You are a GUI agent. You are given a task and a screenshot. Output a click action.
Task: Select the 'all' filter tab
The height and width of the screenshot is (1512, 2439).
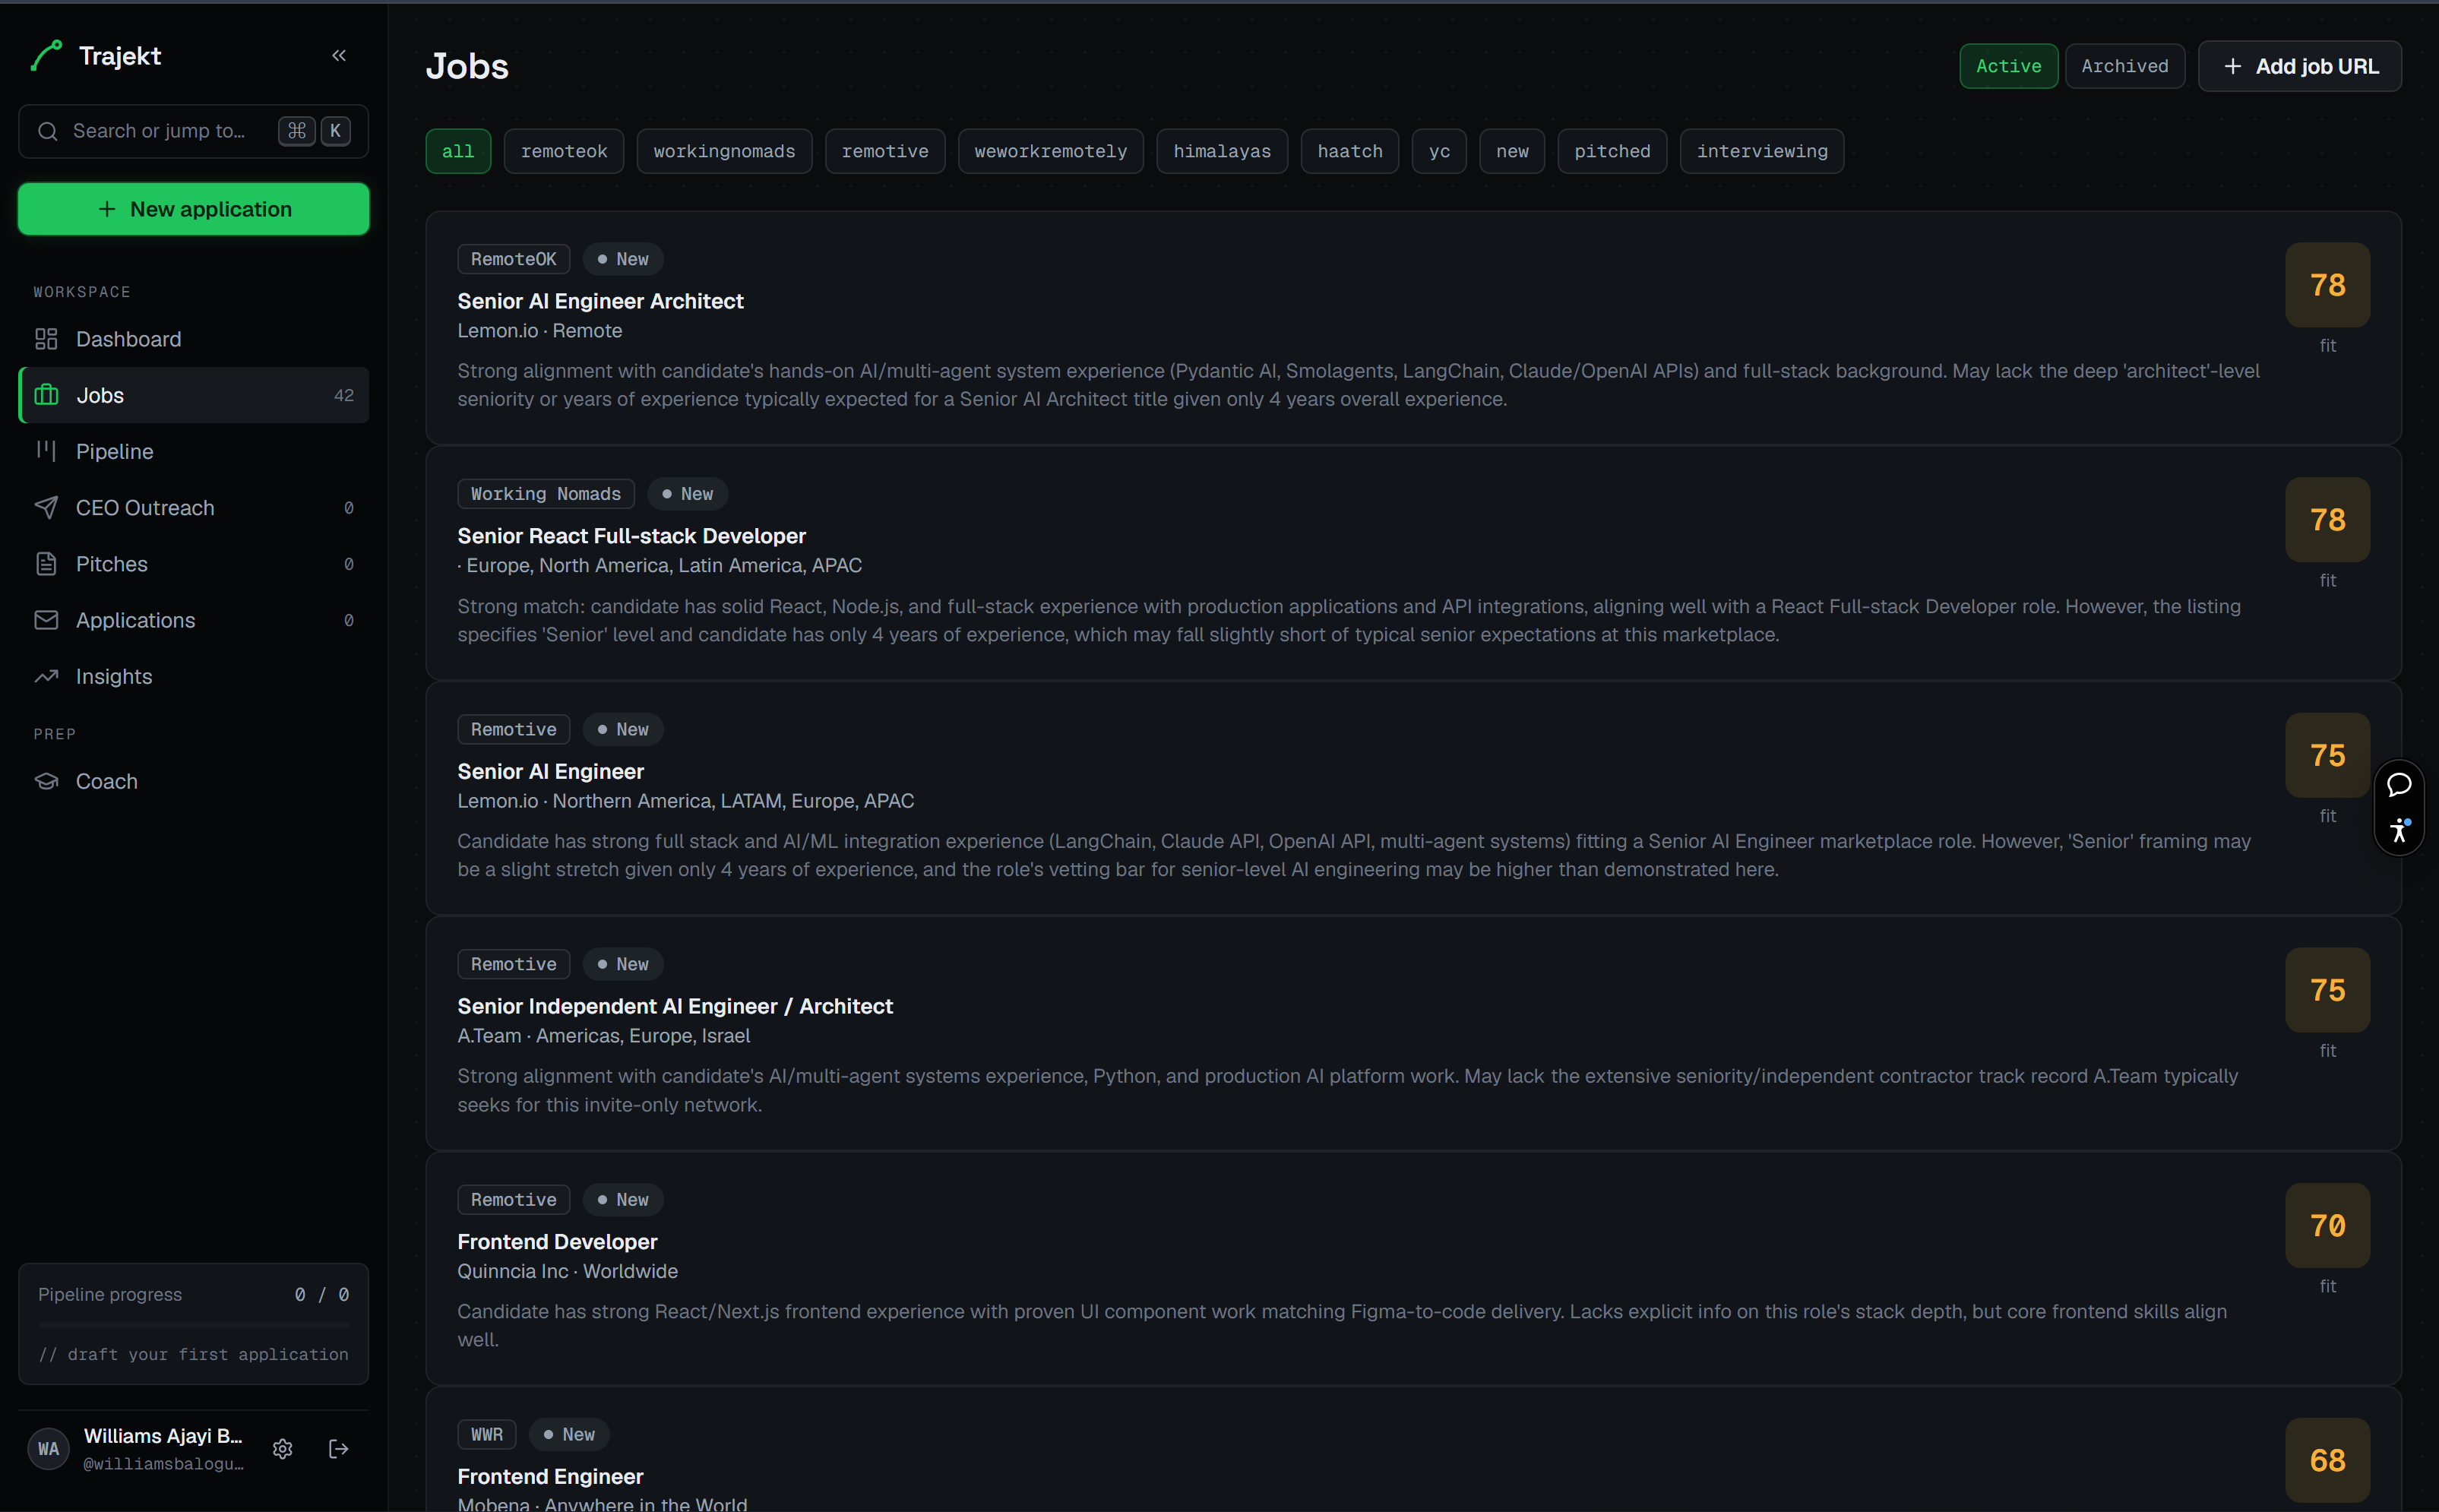[x=458, y=151]
